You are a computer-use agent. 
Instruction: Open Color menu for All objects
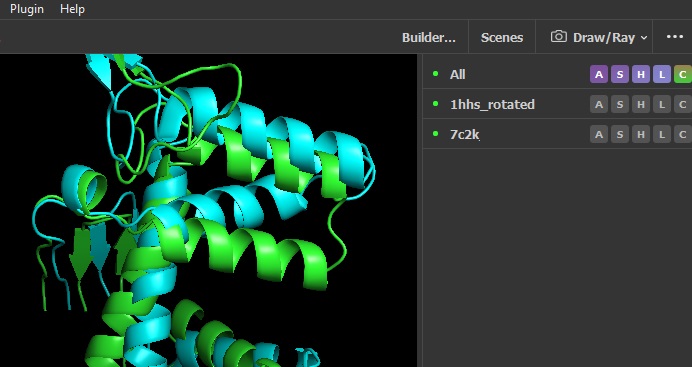[x=682, y=75]
